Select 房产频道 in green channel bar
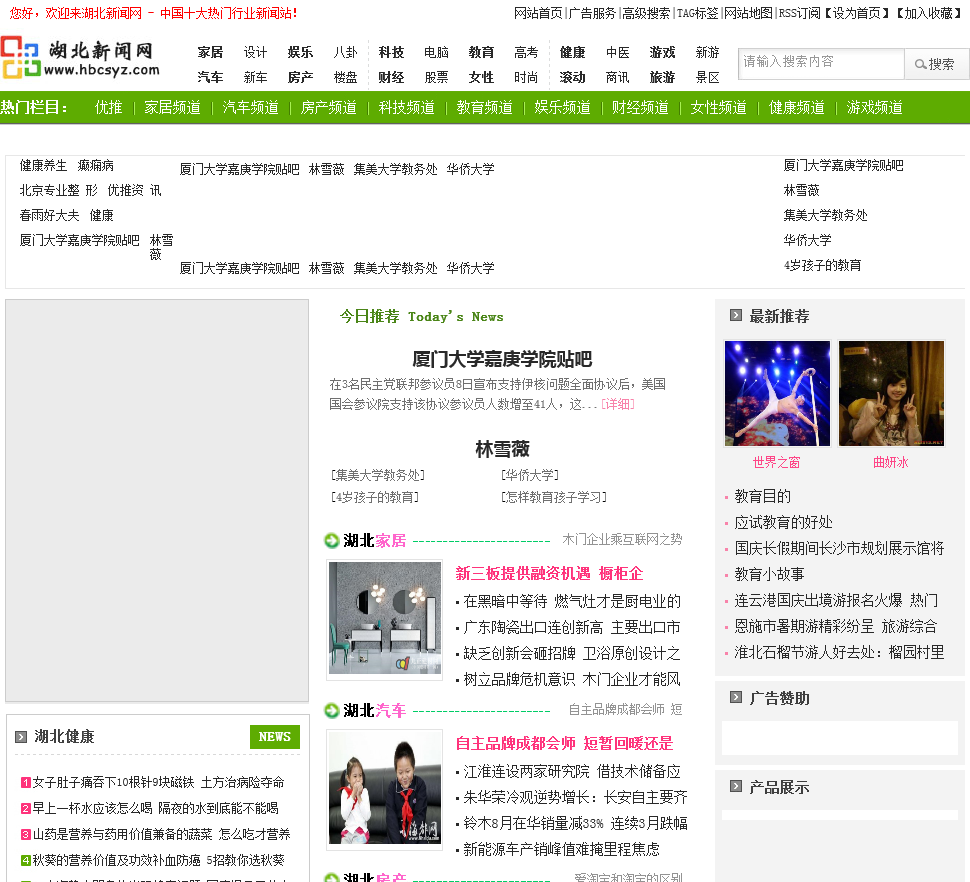The width and height of the screenshot is (970, 882). coord(328,107)
